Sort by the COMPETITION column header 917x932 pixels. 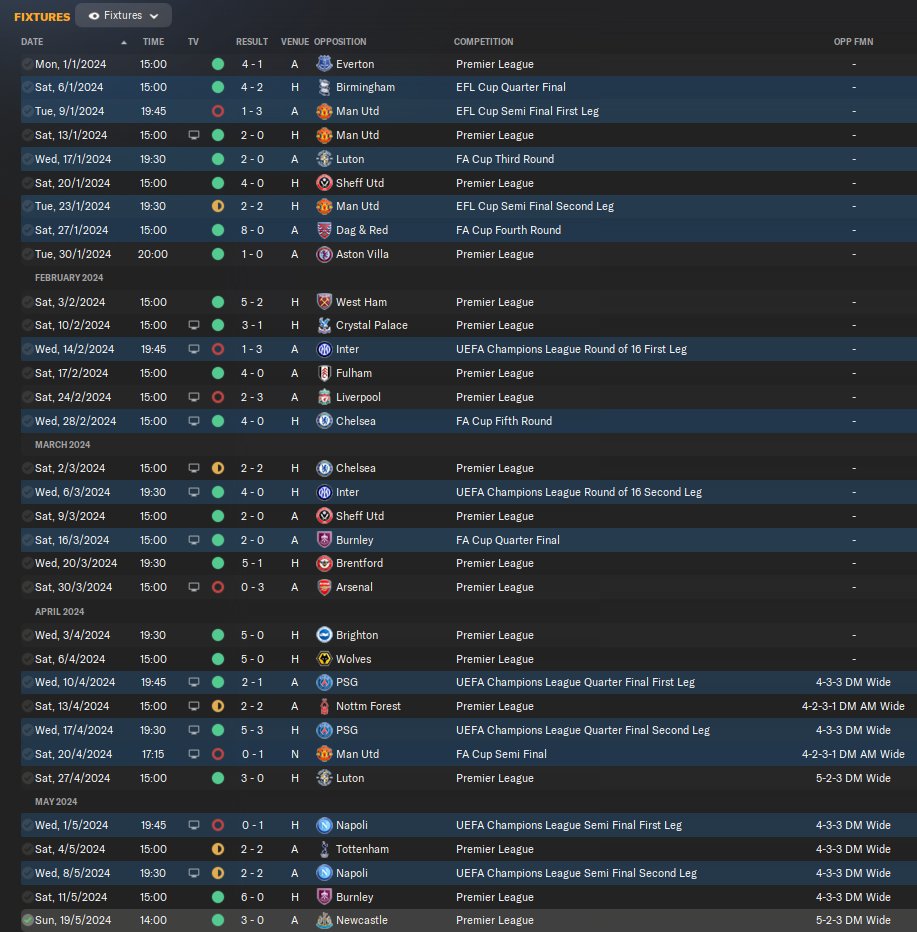[484, 42]
